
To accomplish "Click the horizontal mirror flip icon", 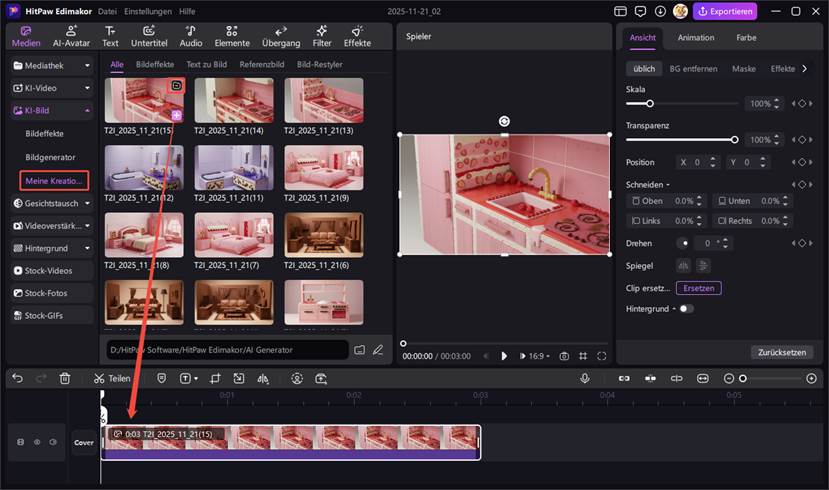I will point(684,265).
